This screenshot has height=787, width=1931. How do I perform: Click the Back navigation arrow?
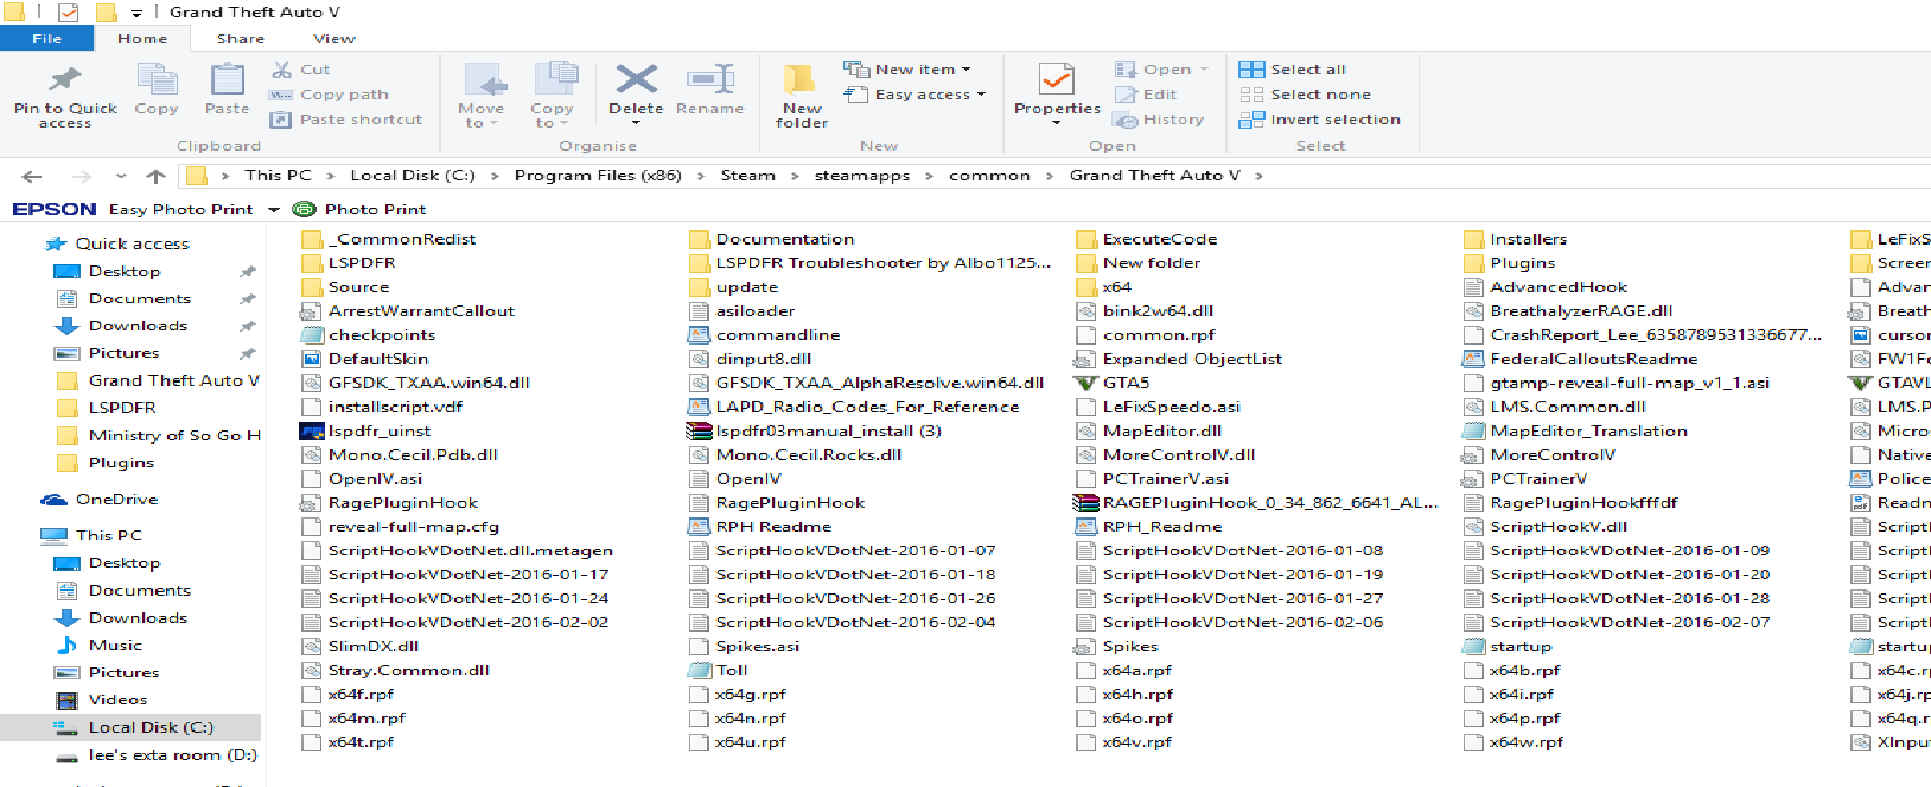(32, 176)
